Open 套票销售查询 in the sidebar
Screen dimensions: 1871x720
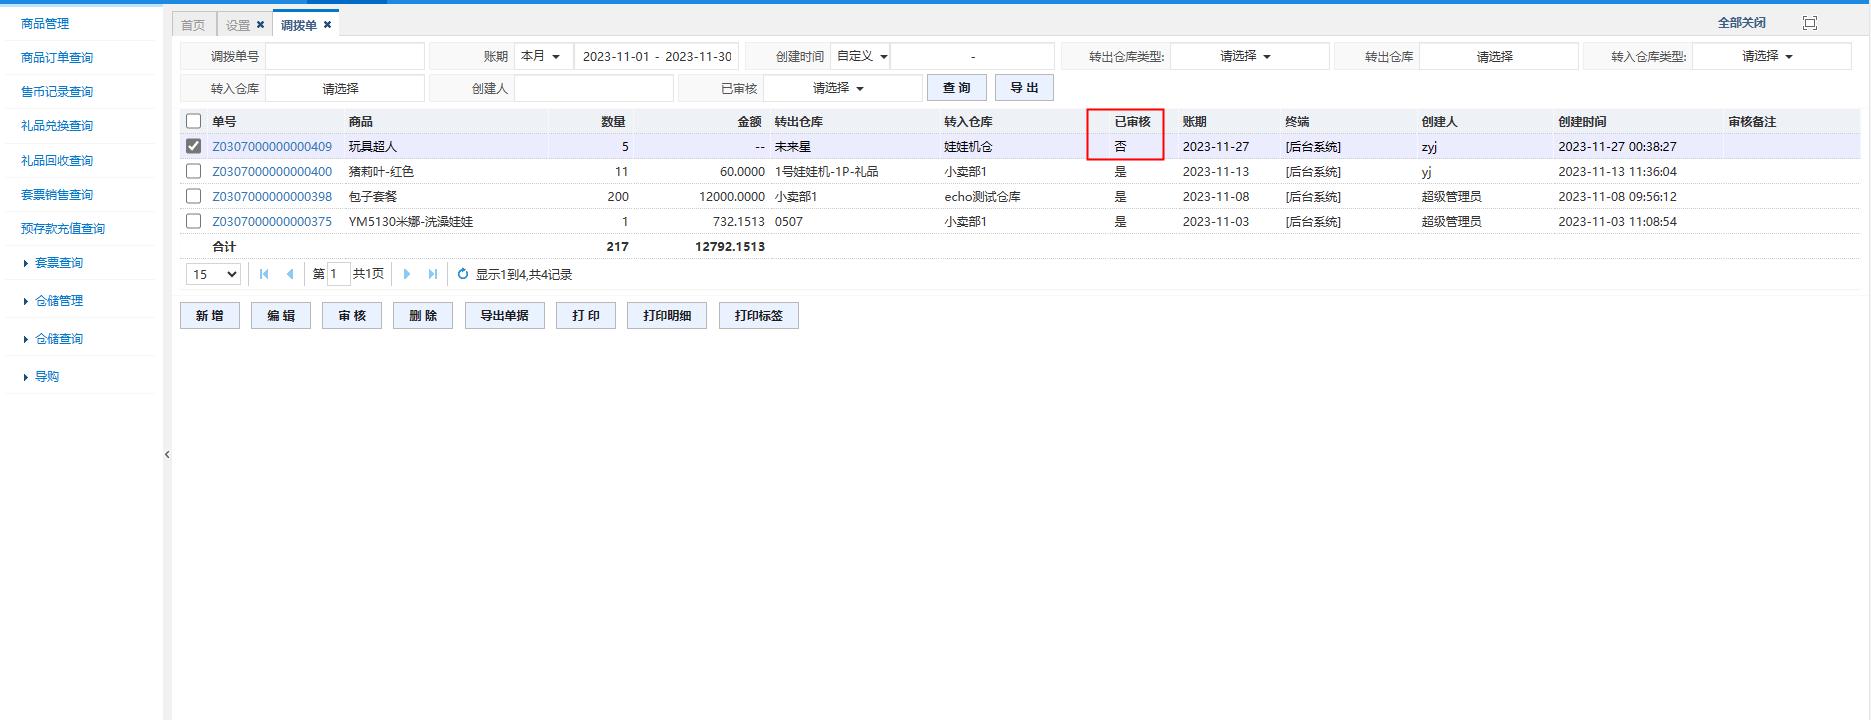57,195
